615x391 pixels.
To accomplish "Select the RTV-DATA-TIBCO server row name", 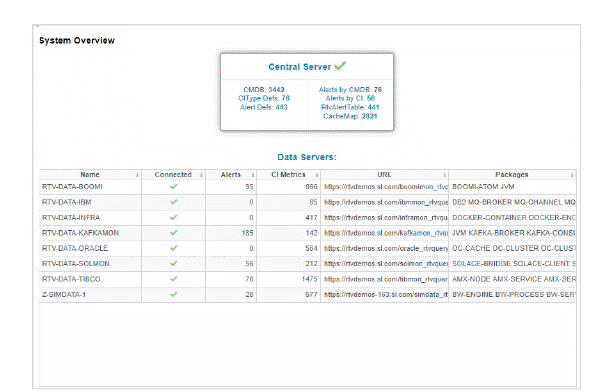I will tap(71, 279).
